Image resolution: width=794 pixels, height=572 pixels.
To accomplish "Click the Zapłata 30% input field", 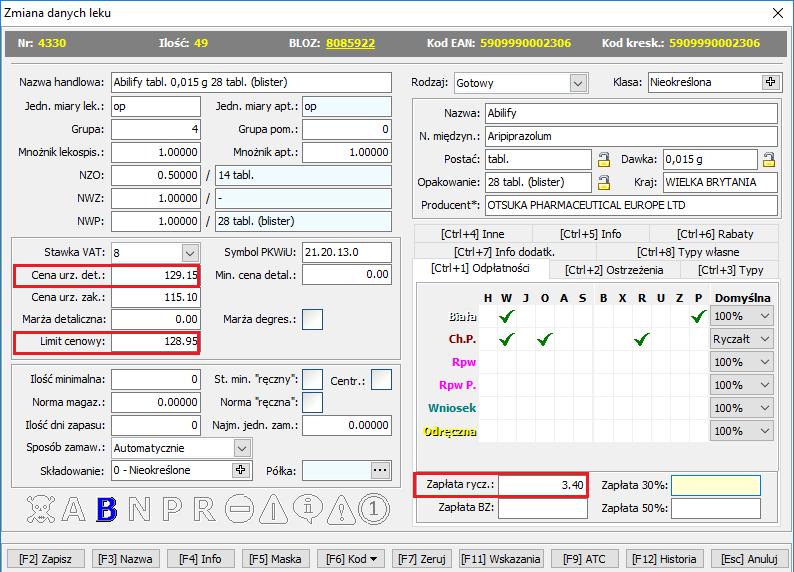I will pos(716,485).
